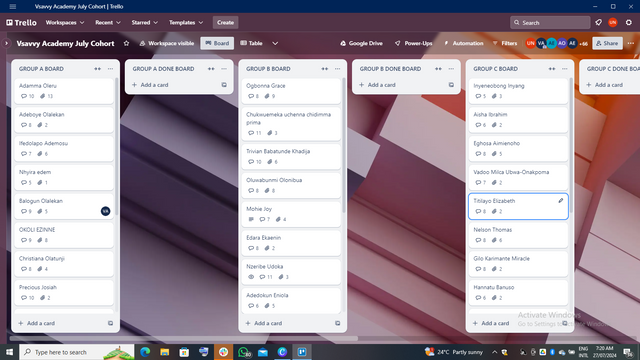Image resolution: width=640 pixels, height=360 pixels.
Task: Click the Trello search field
Action: pyautogui.click(x=550, y=22)
